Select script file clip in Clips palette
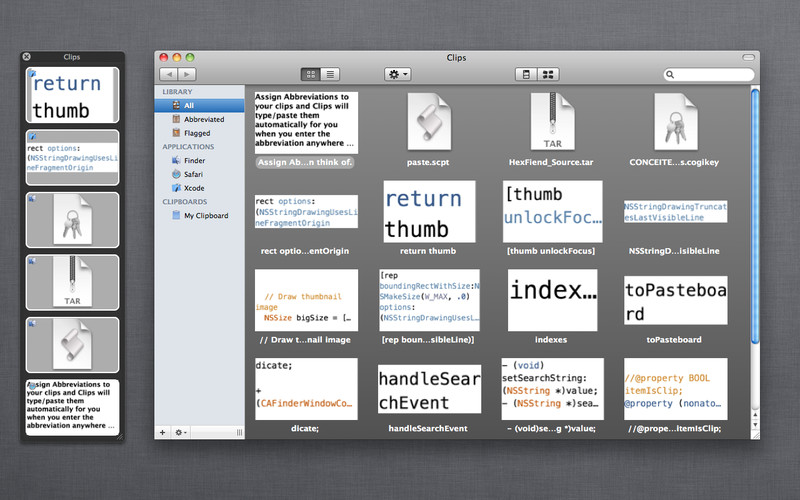800x500 pixels. point(72,345)
